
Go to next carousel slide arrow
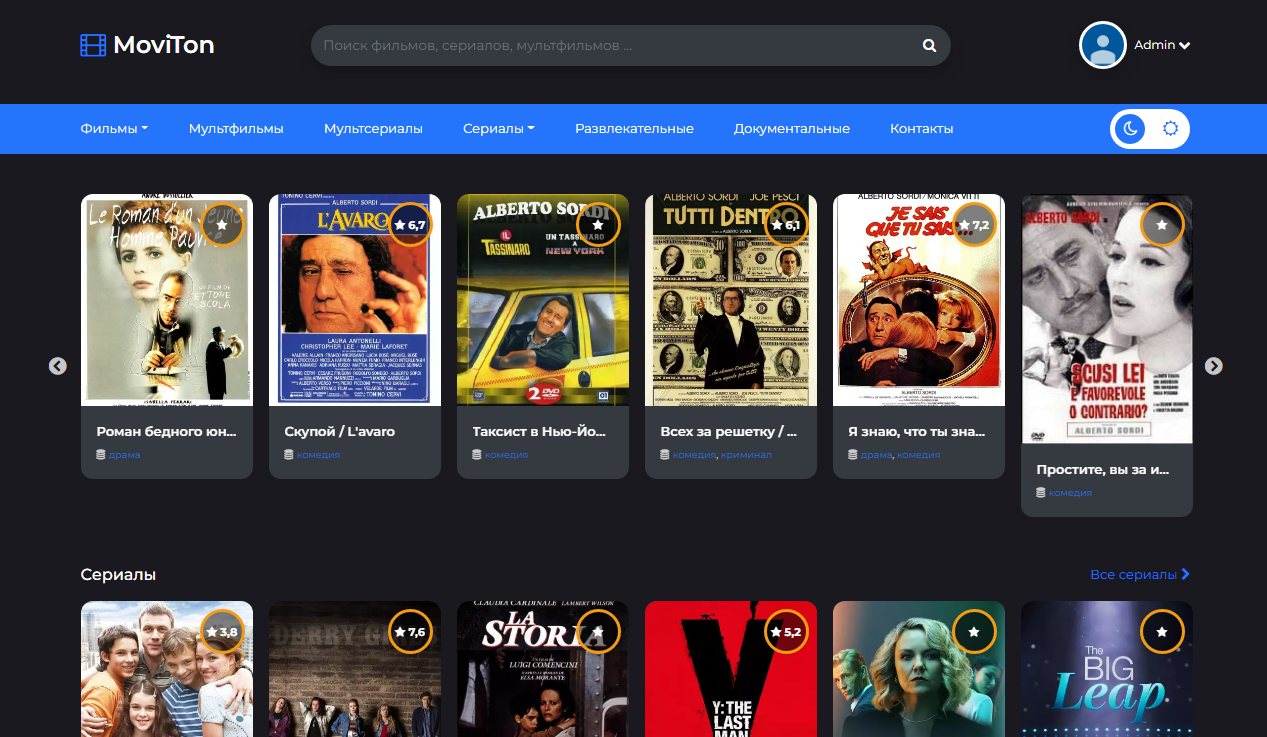click(1213, 366)
